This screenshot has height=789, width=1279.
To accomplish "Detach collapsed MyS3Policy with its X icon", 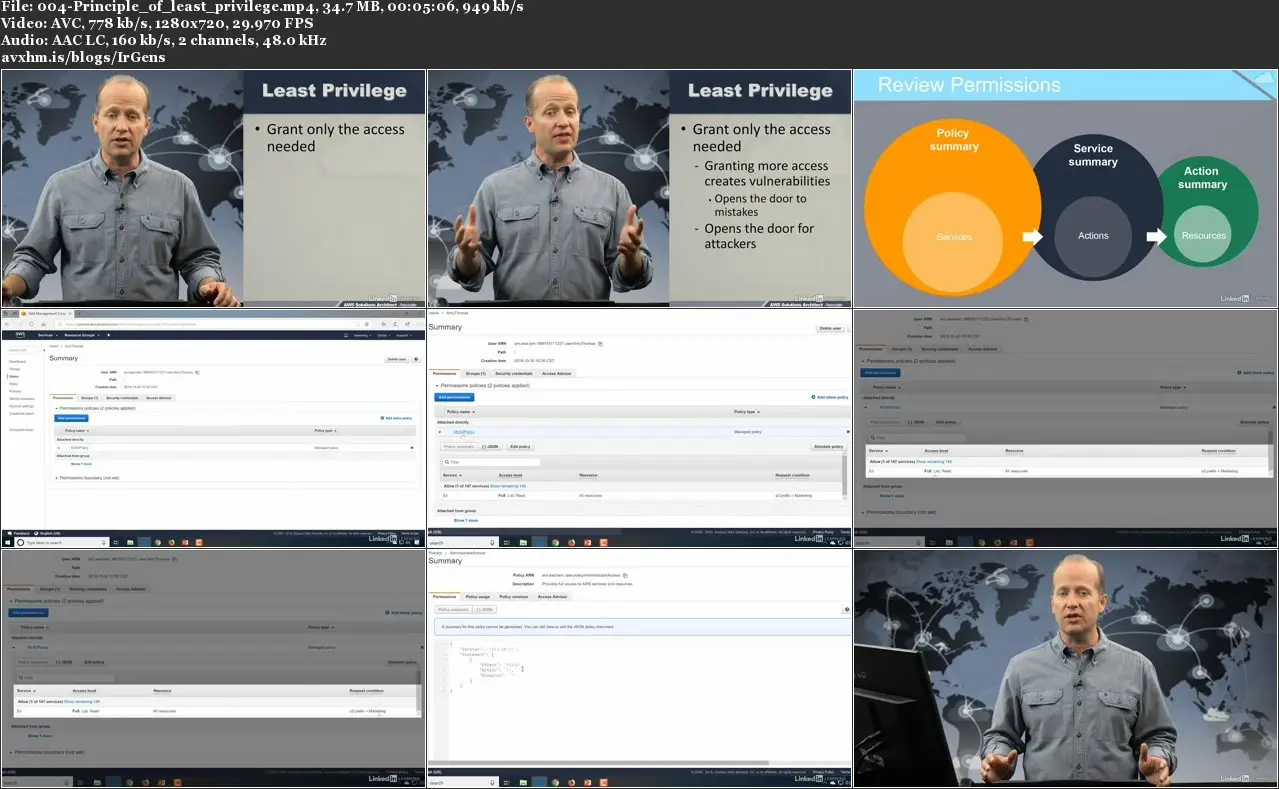I will click(x=412, y=447).
